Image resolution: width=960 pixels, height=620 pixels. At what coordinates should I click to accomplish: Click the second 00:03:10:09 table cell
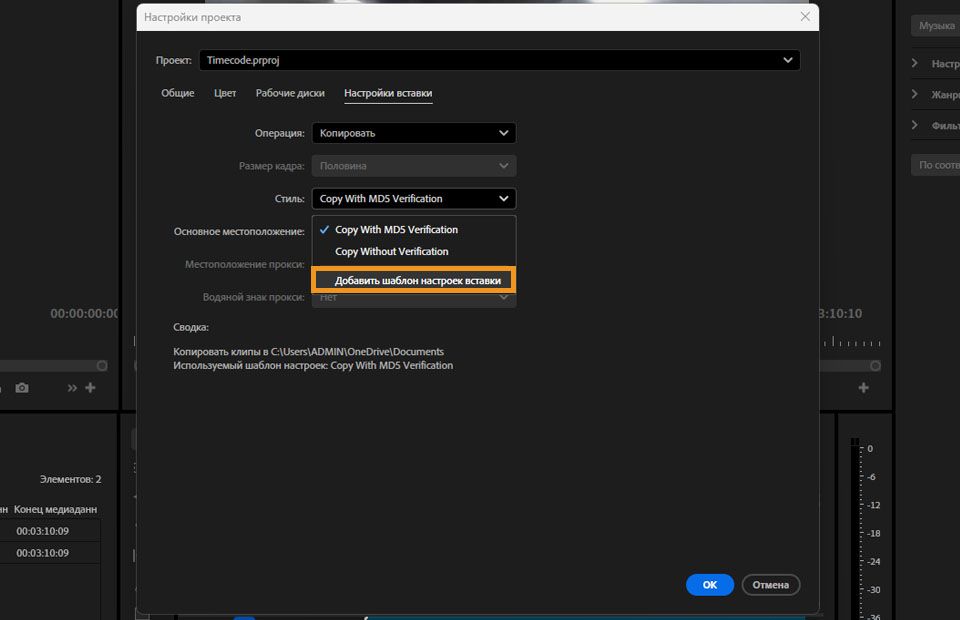[42, 553]
